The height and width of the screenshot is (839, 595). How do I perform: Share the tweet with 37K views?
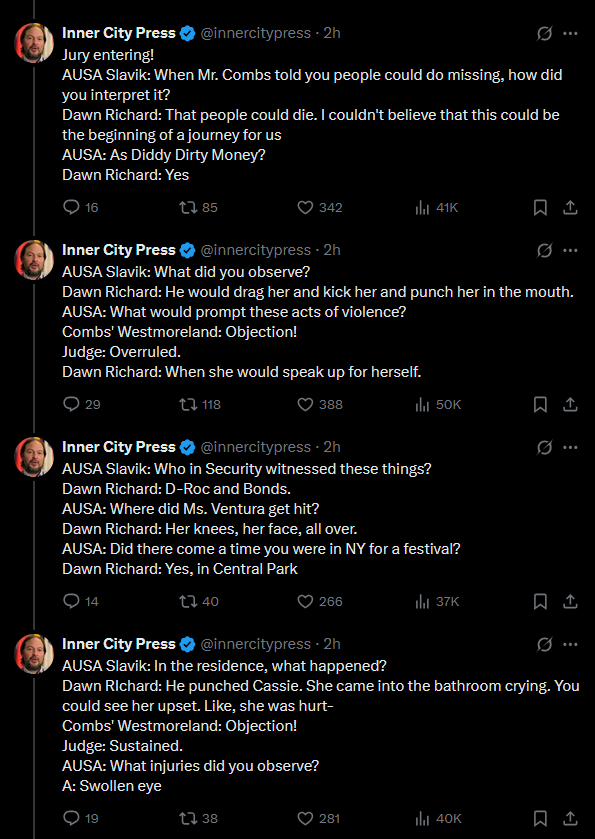click(x=571, y=602)
